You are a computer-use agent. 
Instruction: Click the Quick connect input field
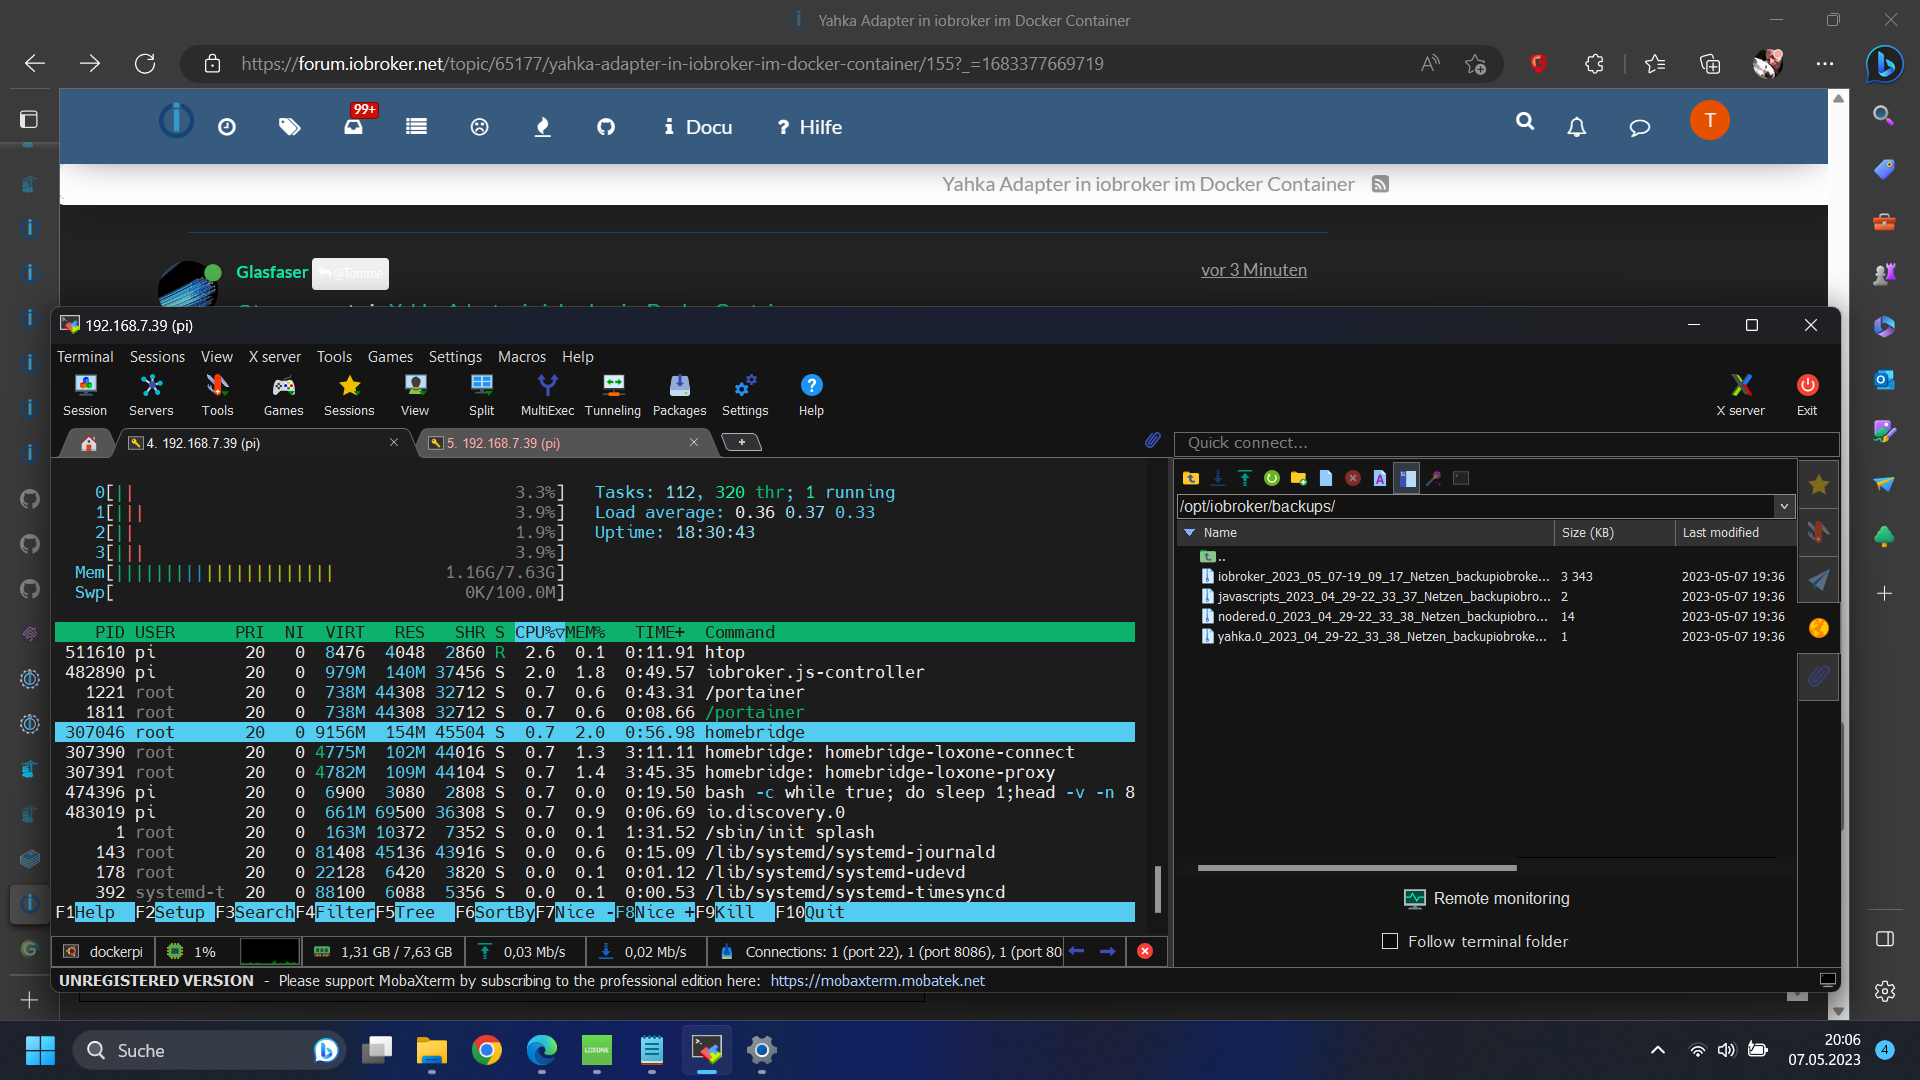pos(1505,443)
